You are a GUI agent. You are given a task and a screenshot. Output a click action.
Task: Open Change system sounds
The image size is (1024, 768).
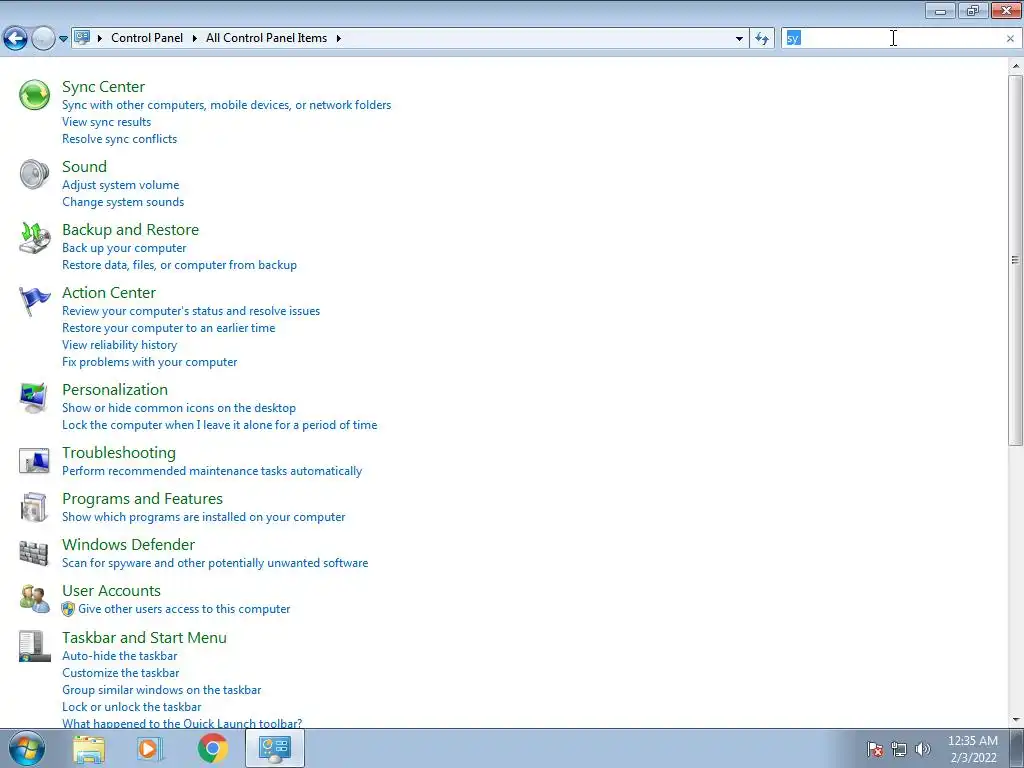coord(123,202)
